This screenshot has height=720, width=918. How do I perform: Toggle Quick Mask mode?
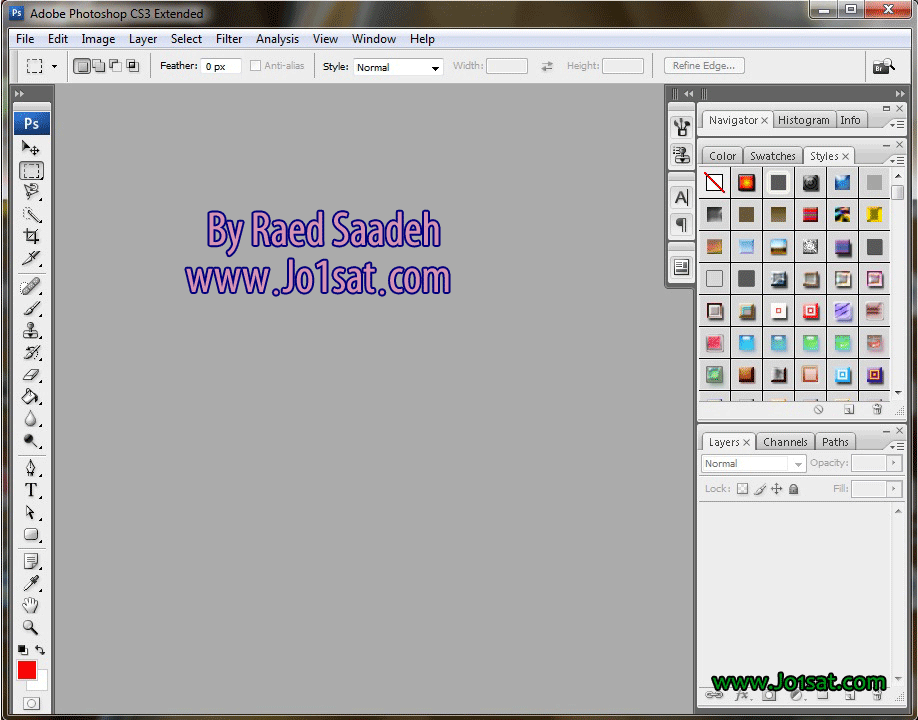click(31, 704)
